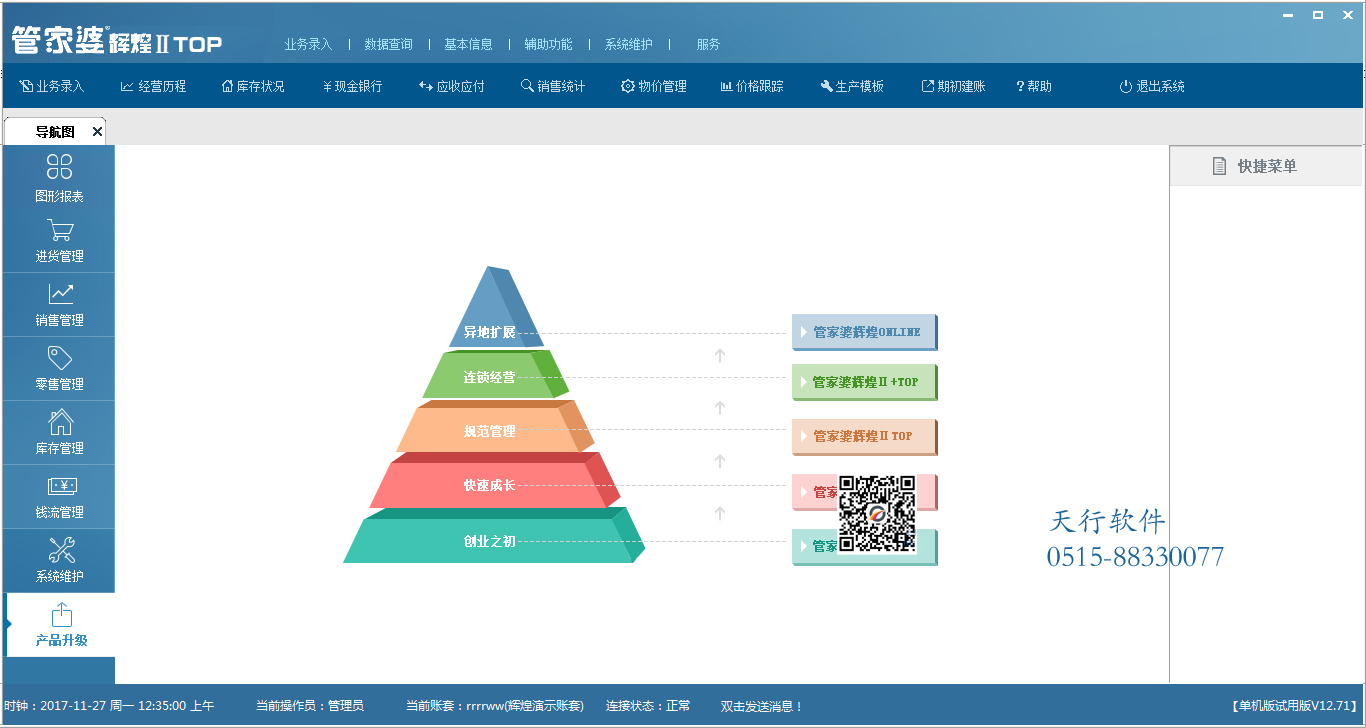Click 单机版试用版V12.71 version label
This screenshot has height=728, width=1366.
point(1294,706)
